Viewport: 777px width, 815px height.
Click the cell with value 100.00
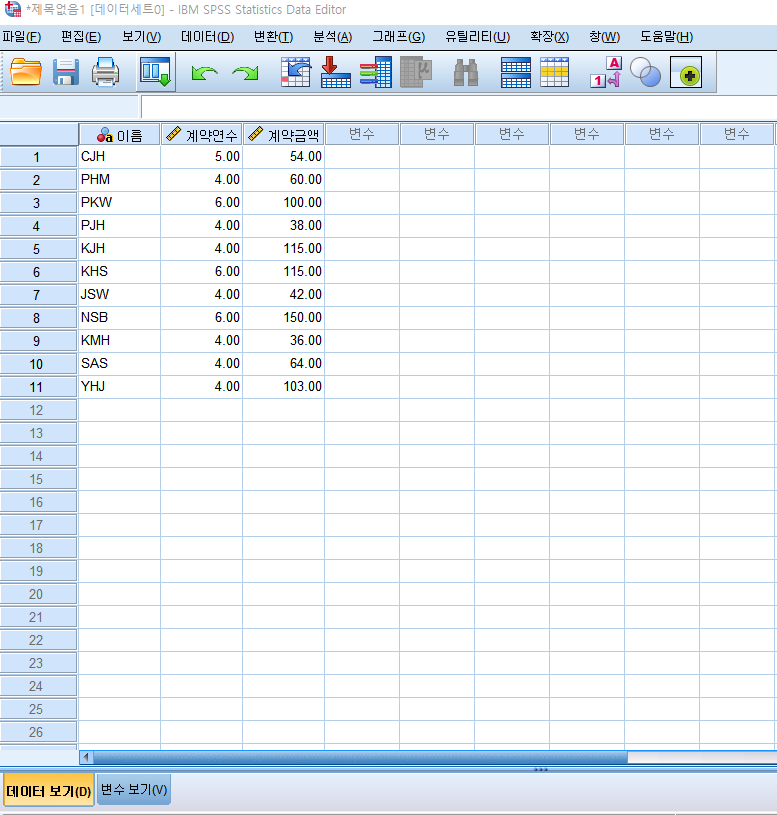click(284, 202)
